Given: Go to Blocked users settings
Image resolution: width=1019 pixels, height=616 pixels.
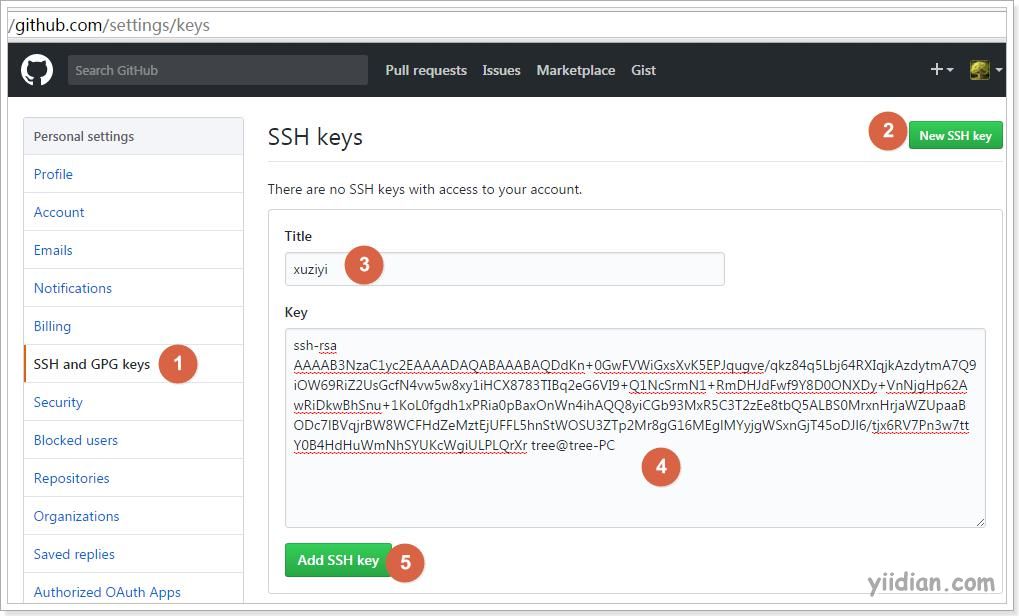Looking at the screenshot, I should tap(133, 440).
